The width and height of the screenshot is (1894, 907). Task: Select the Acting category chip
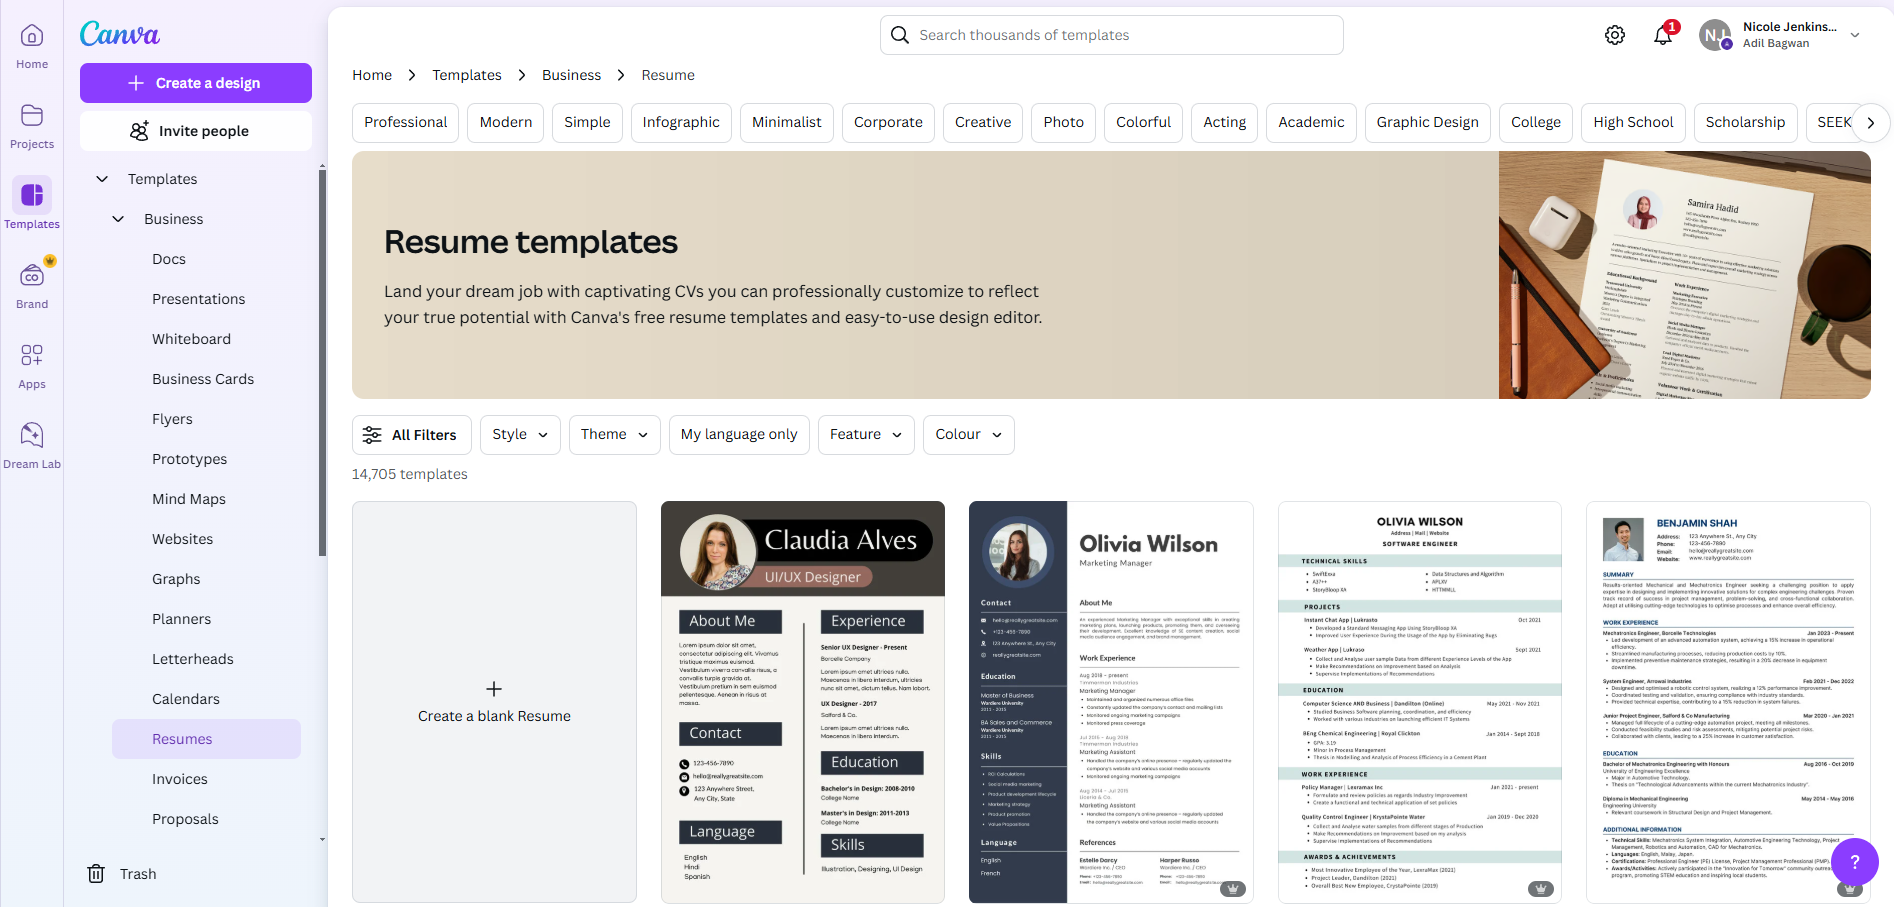click(1225, 123)
